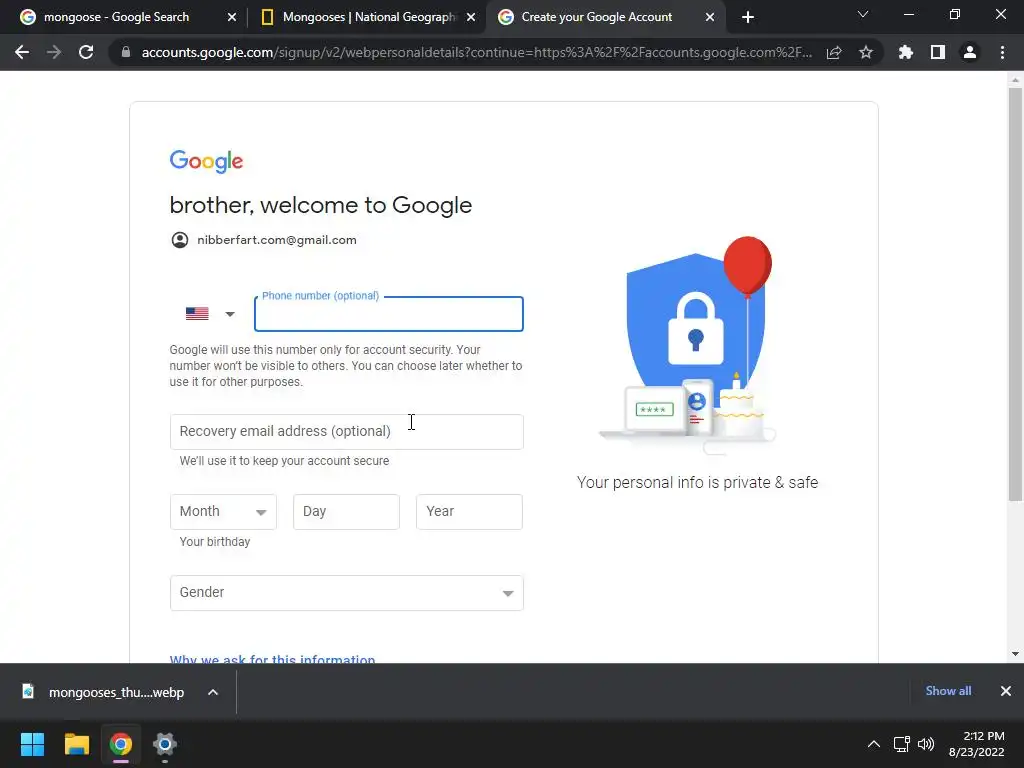1024x768 pixels.
Task: Open File Explorer from the taskbar
Action: [x=76, y=744]
